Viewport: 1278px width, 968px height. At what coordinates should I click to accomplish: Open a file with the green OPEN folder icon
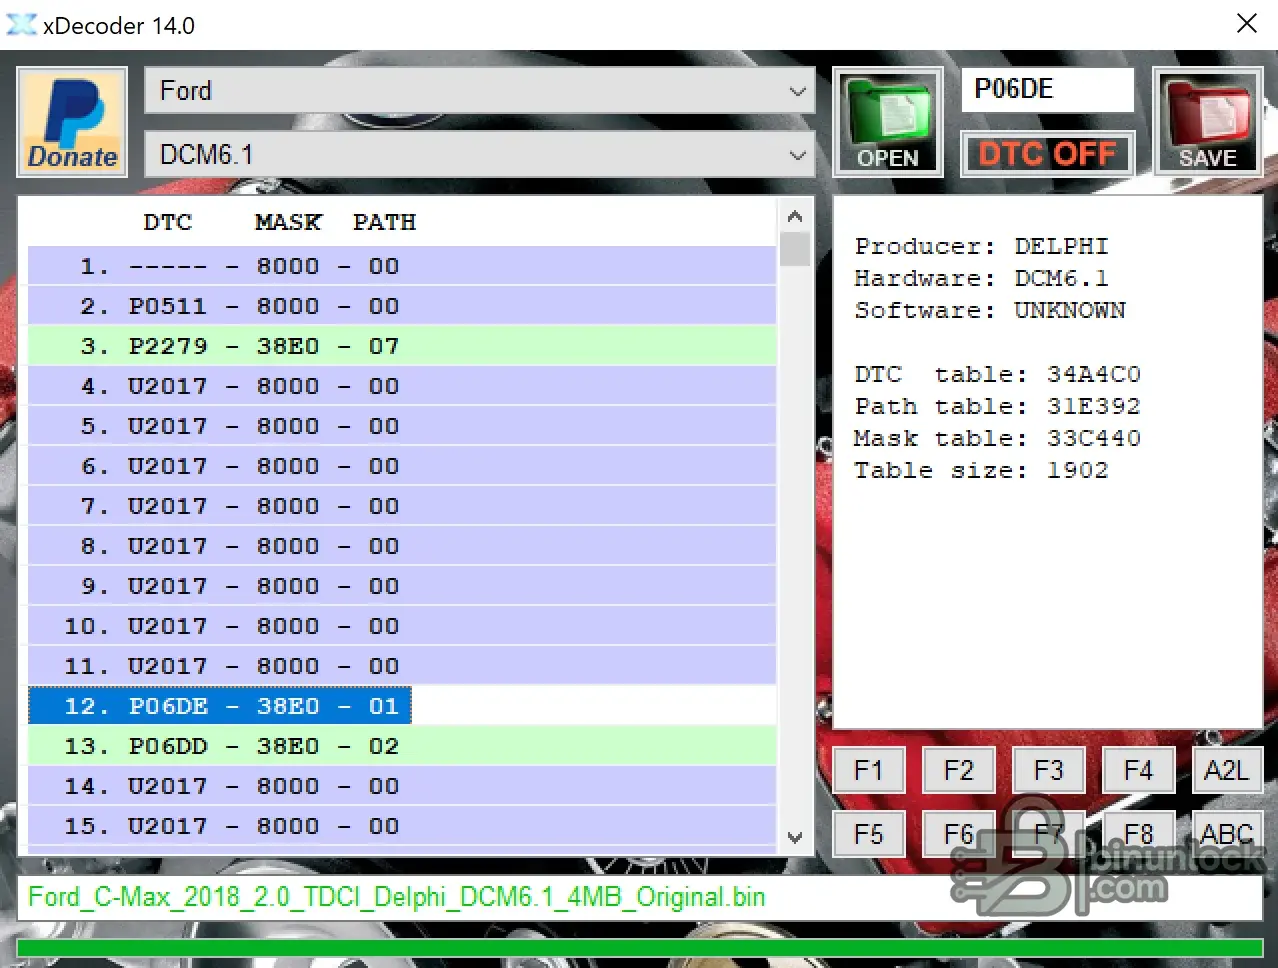[888, 122]
